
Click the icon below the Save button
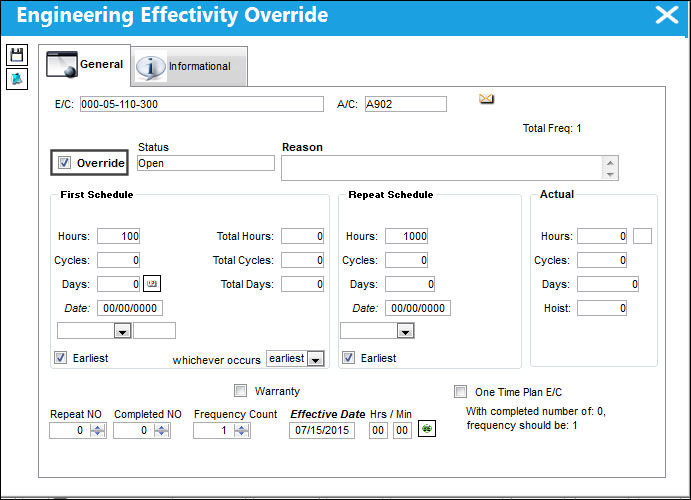coord(17,79)
